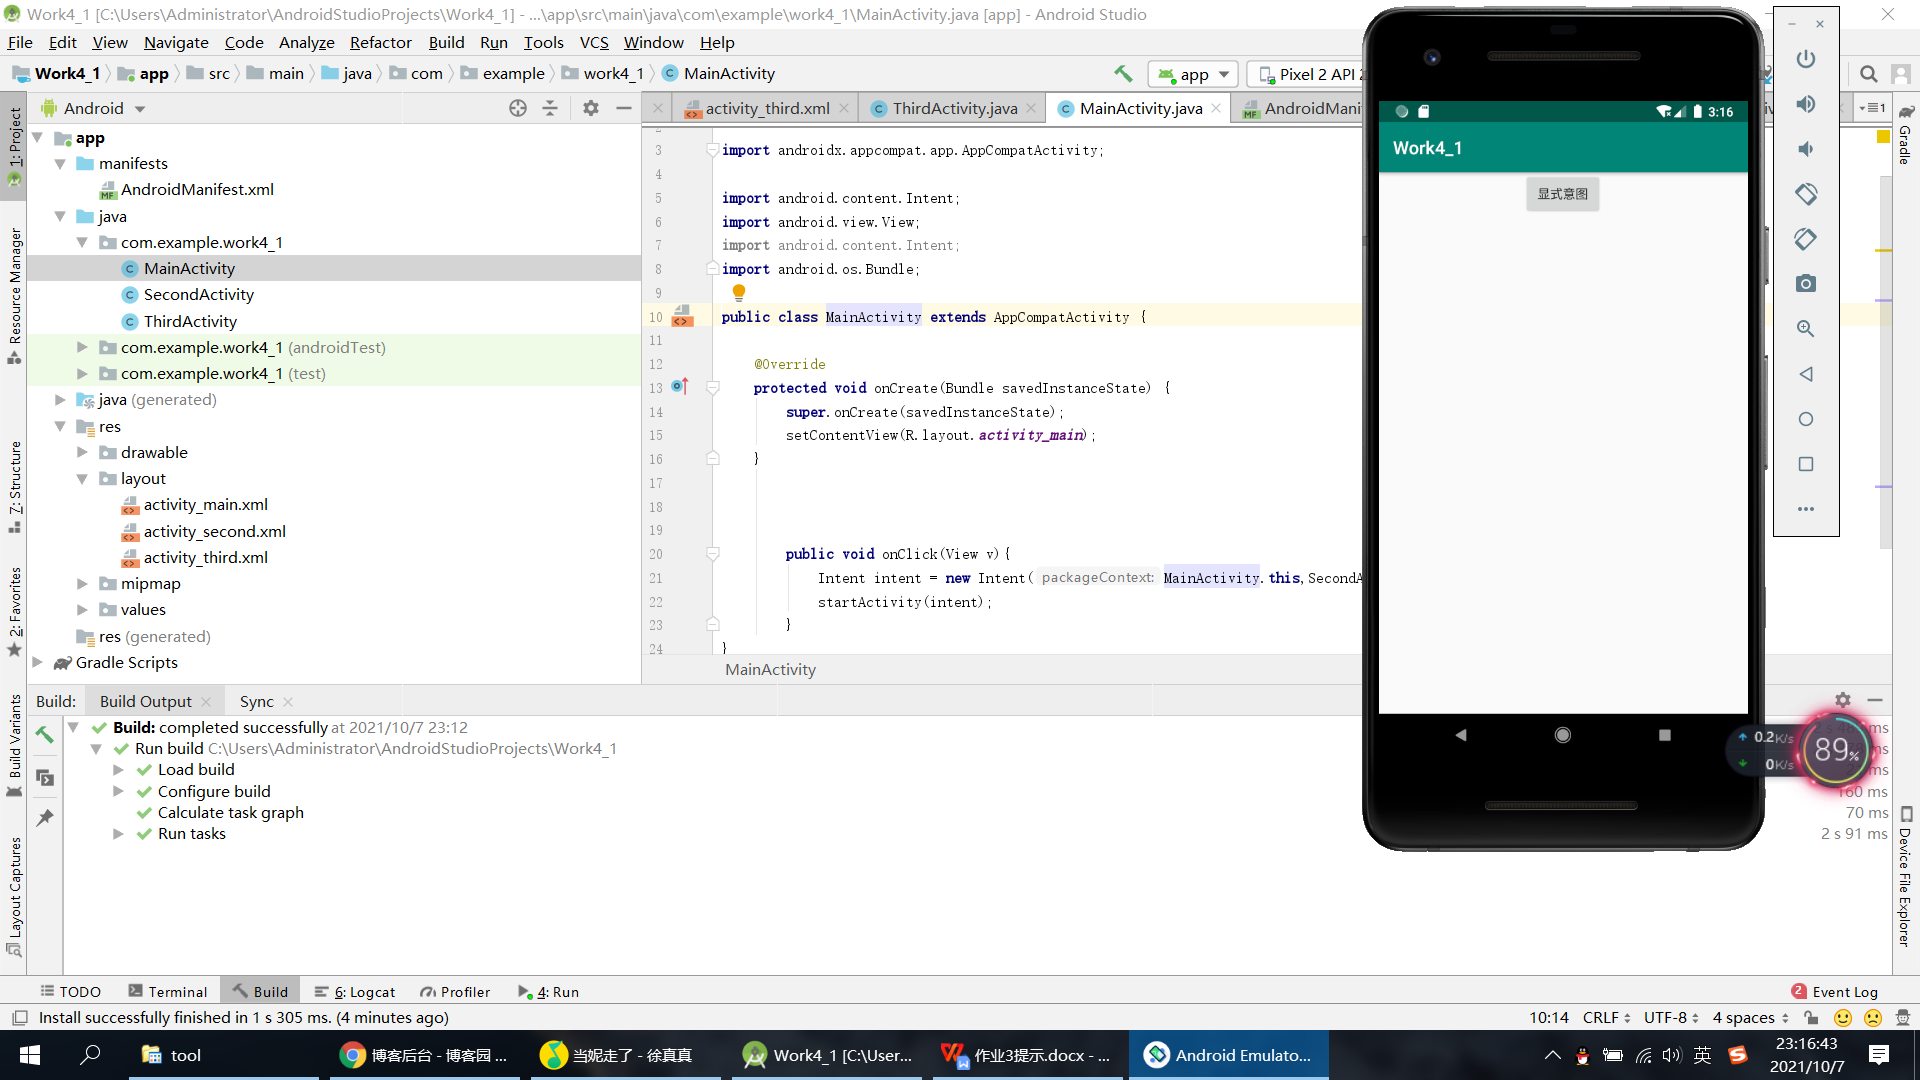Open activity_second.xml in project tree
The height and width of the screenshot is (1080, 1920).
[214, 531]
